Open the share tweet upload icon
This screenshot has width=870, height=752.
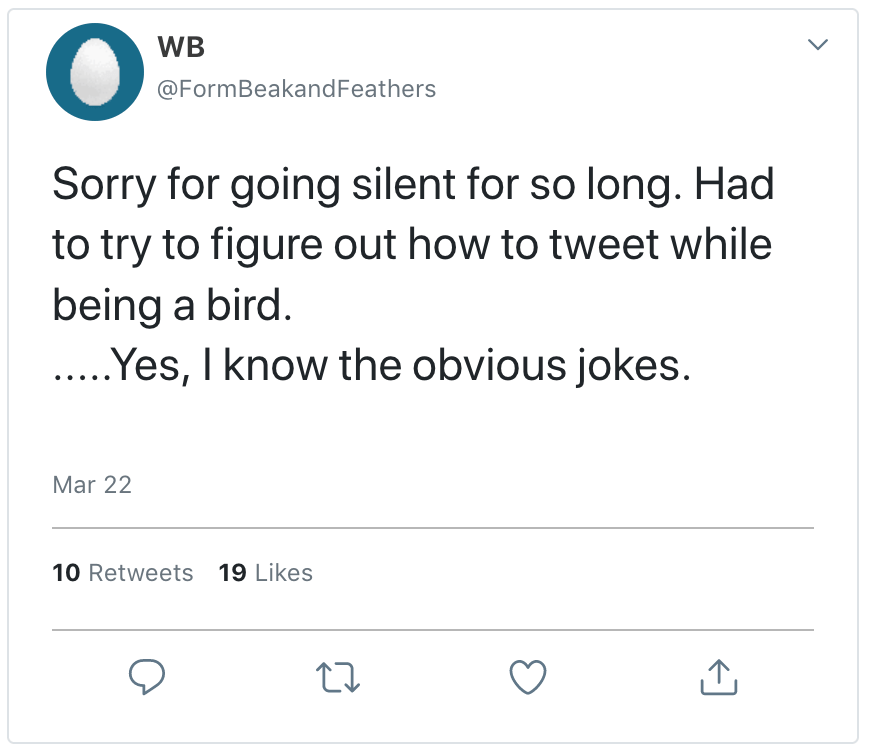pos(718,678)
